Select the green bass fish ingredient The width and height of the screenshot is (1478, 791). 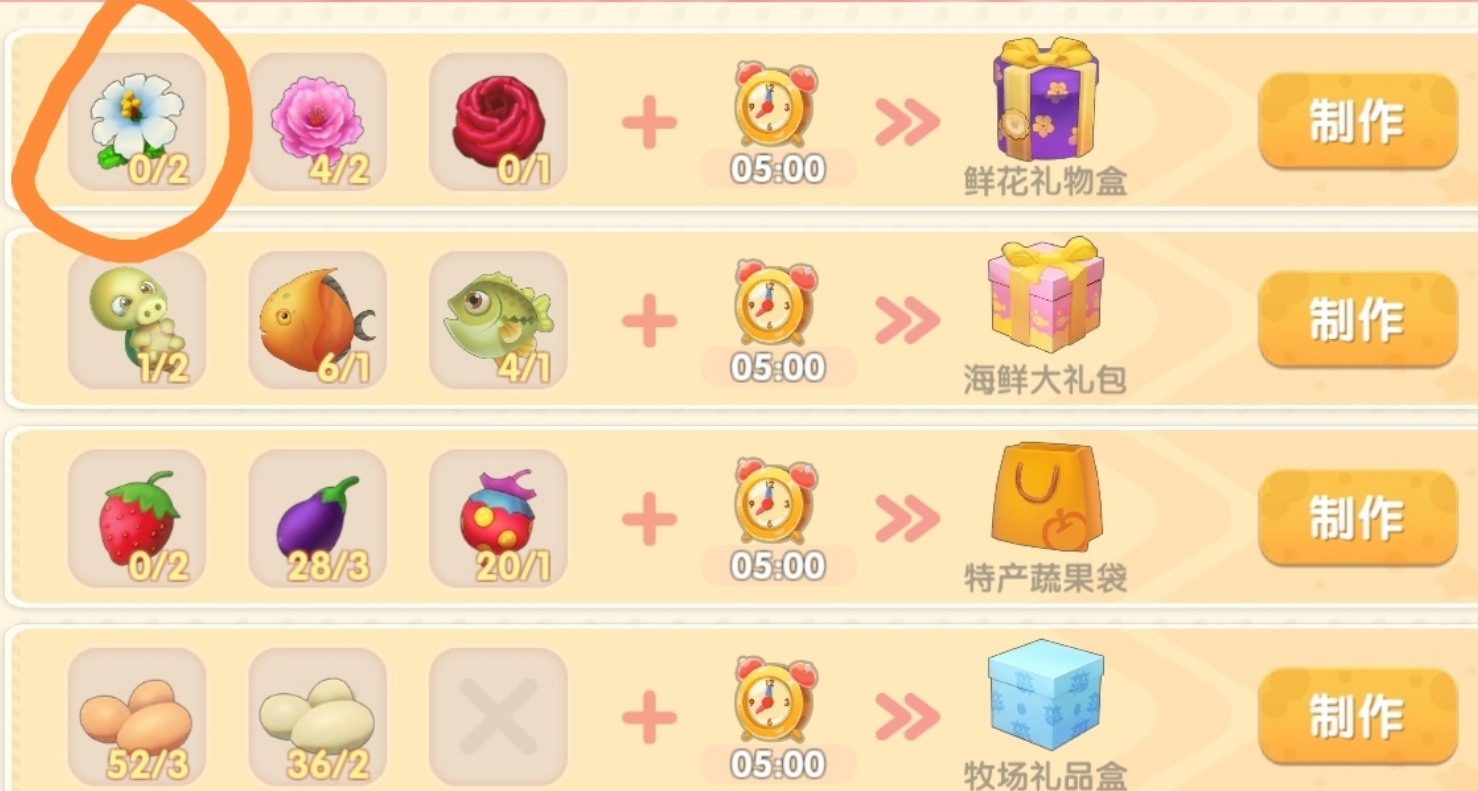[x=498, y=319]
